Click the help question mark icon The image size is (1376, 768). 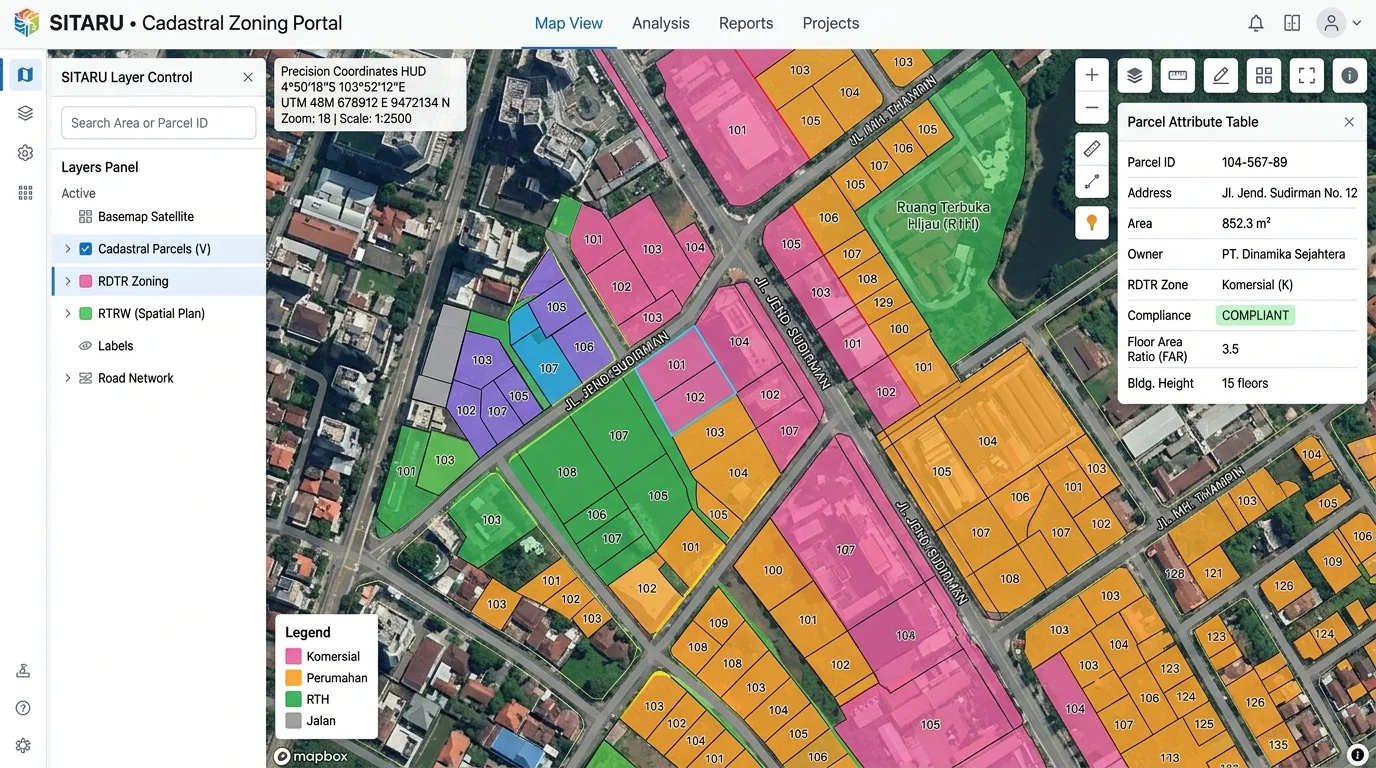(x=23, y=708)
